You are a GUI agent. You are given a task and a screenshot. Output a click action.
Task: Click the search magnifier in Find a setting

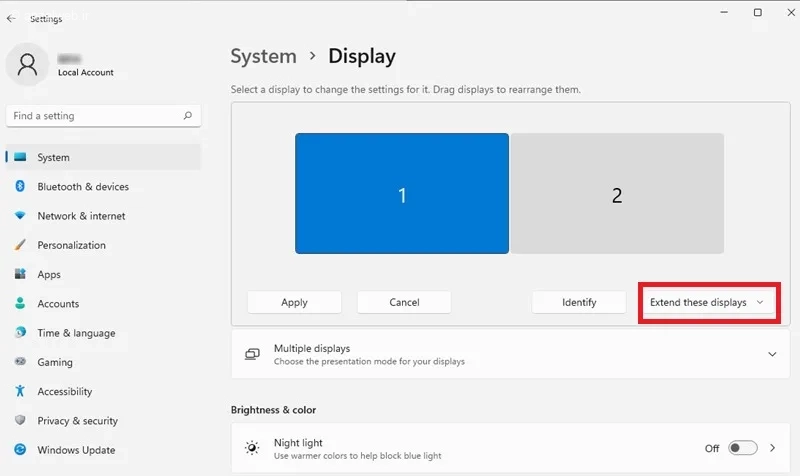(x=188, y=116)
